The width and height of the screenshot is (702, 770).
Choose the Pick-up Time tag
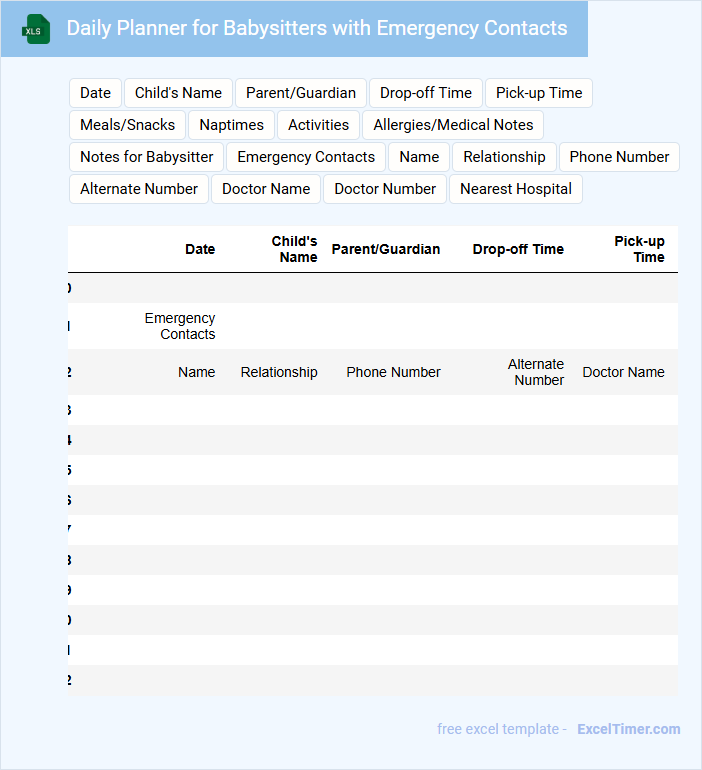point(539,93)
